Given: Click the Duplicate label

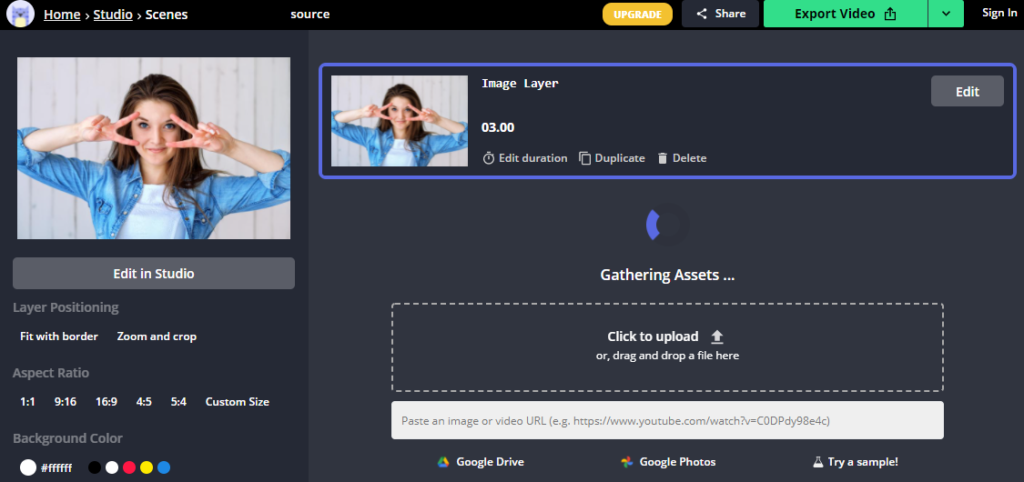Looking at the screenshot, I should tap(620, 158).
